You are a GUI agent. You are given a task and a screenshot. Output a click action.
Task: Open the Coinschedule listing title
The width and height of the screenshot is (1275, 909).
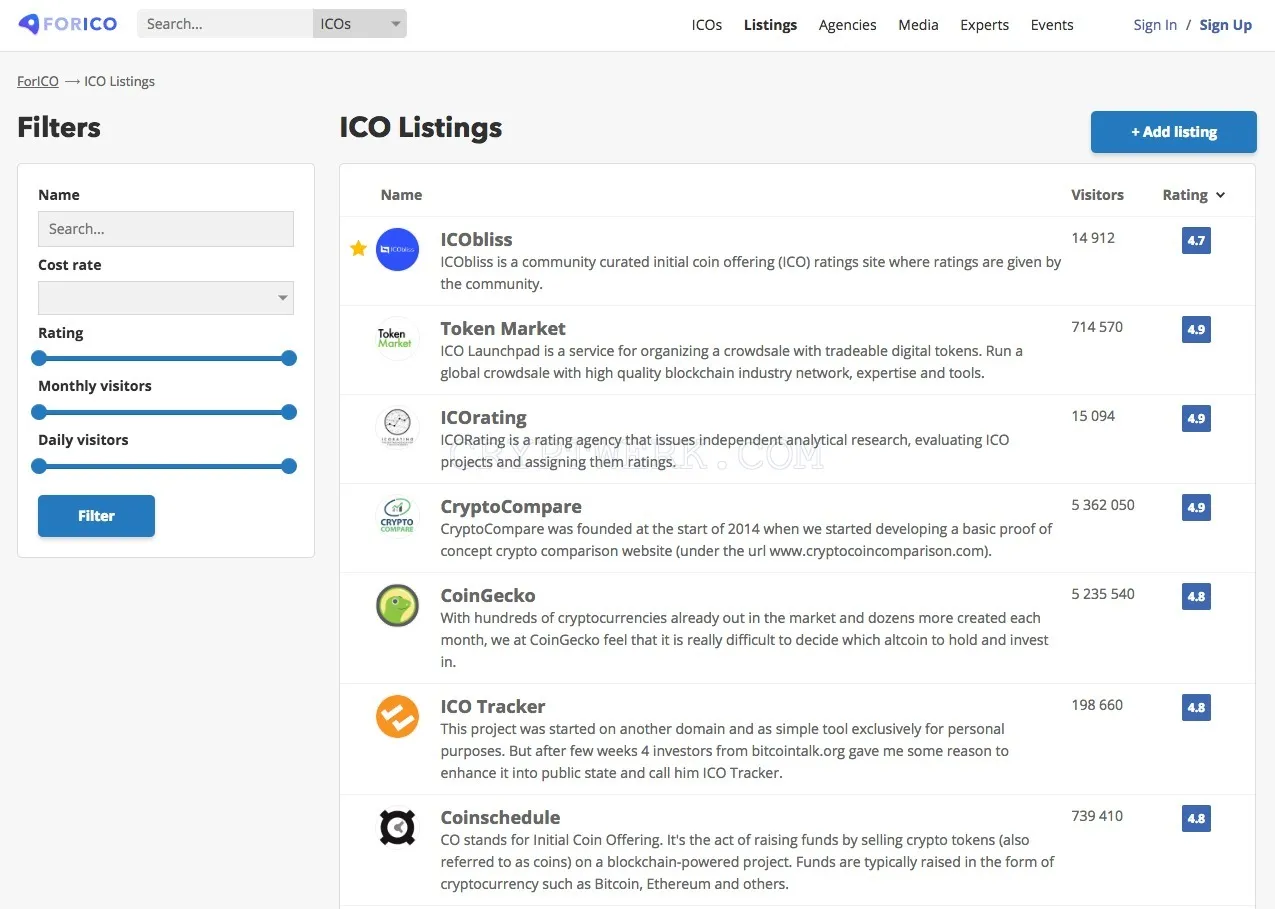[500, 818]
